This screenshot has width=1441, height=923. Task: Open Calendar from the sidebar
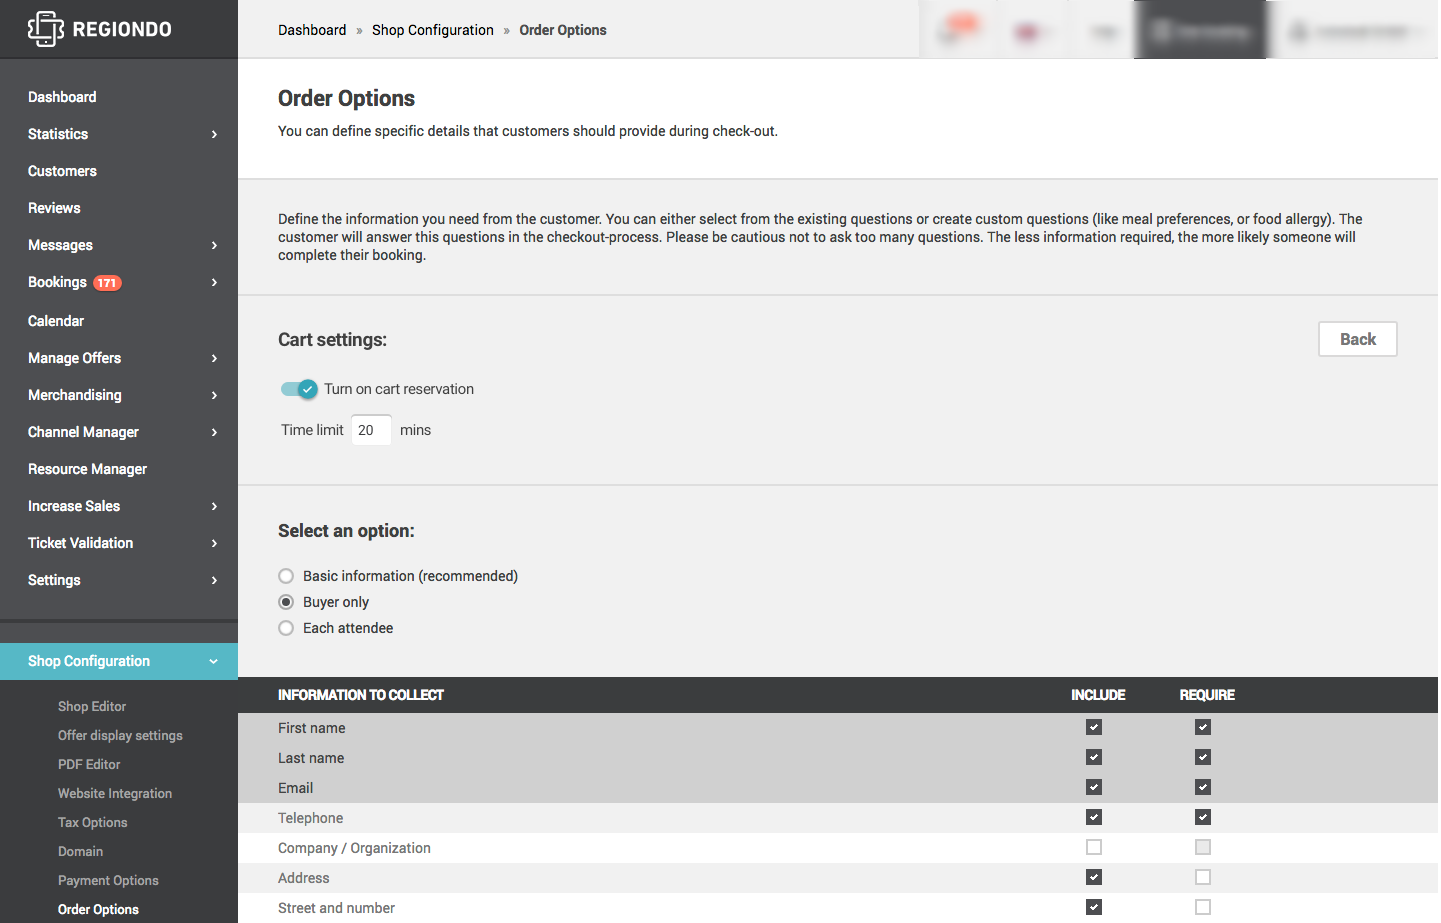point(56,321)
